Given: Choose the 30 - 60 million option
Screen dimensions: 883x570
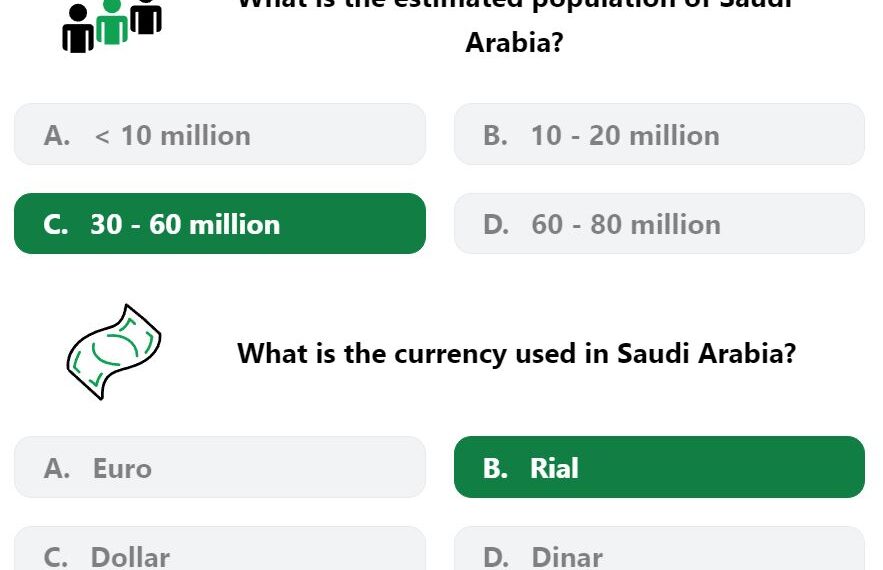Looking at the screenshot, I should [220, 224].
